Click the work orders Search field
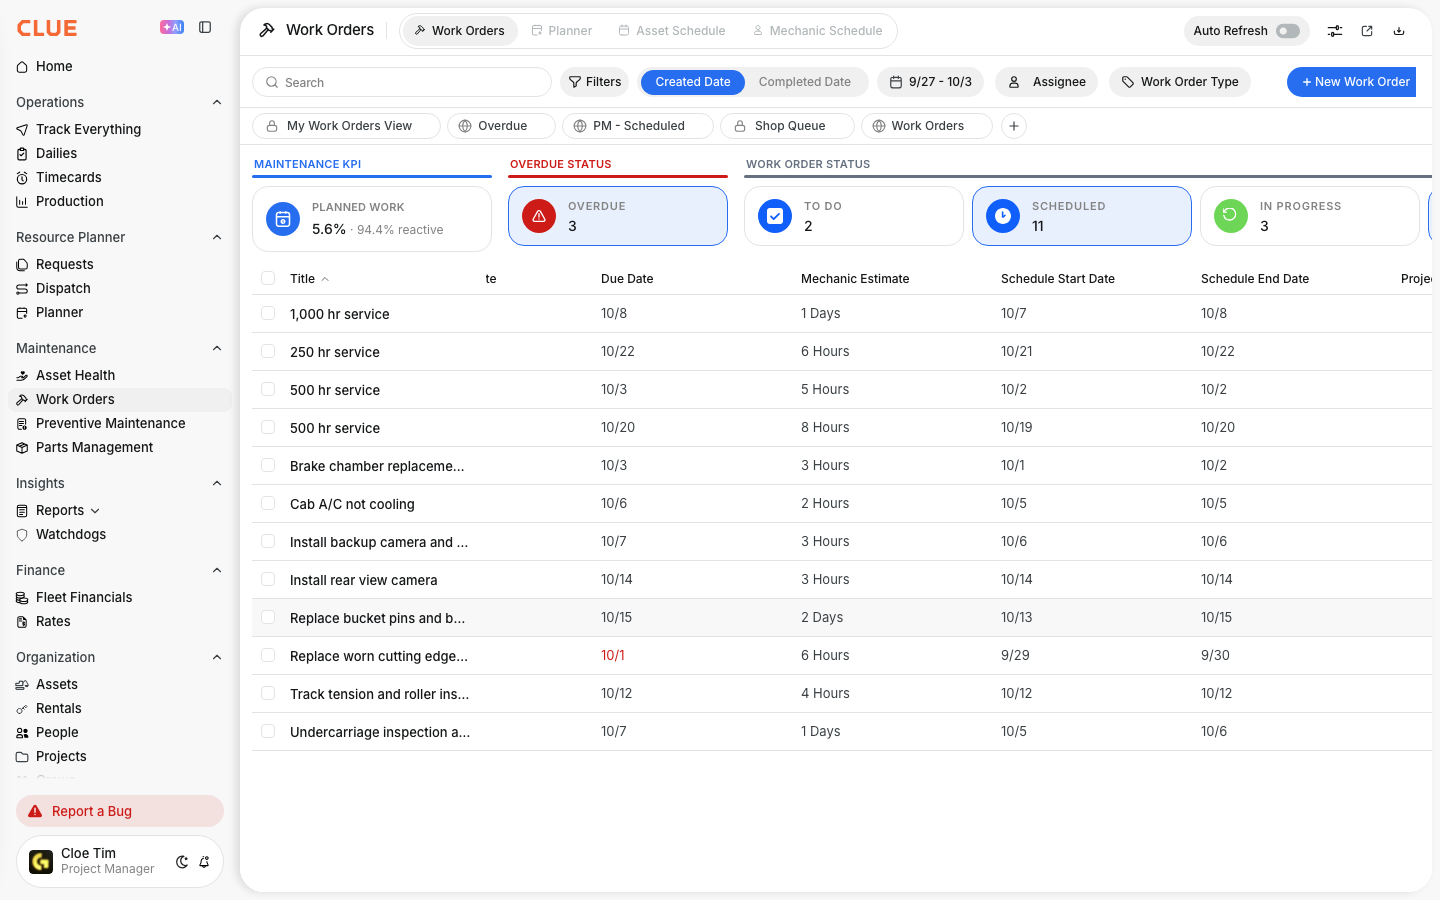 (x=402, y=82)
